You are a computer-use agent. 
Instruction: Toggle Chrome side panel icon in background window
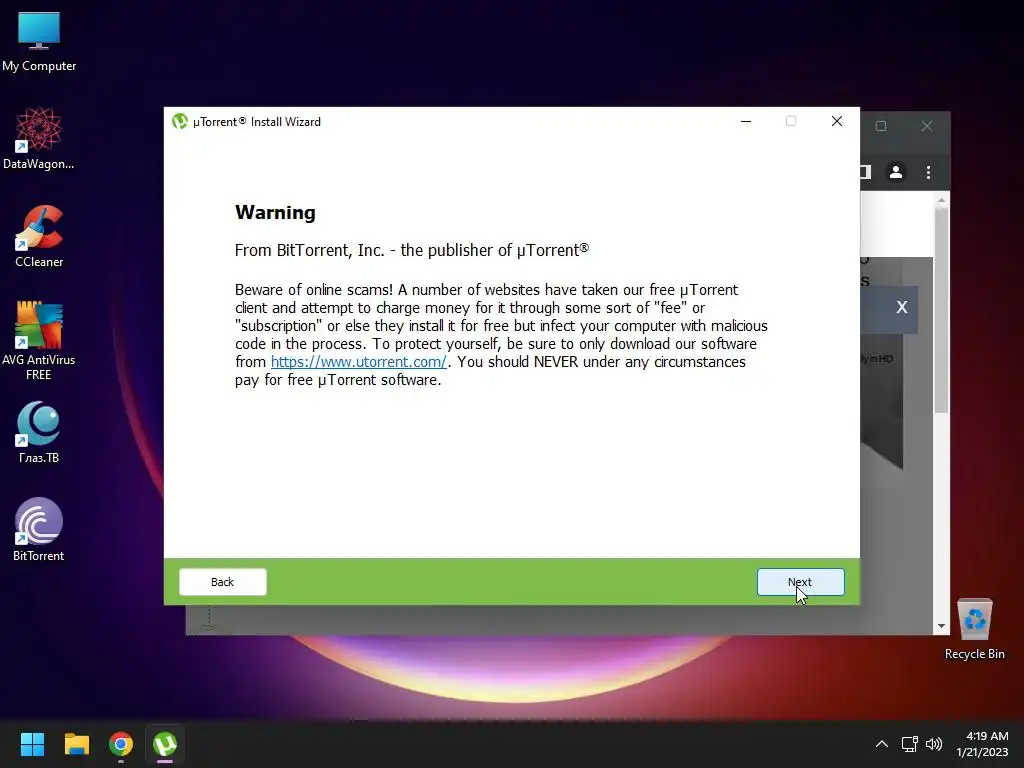click(x=865, y=172)
